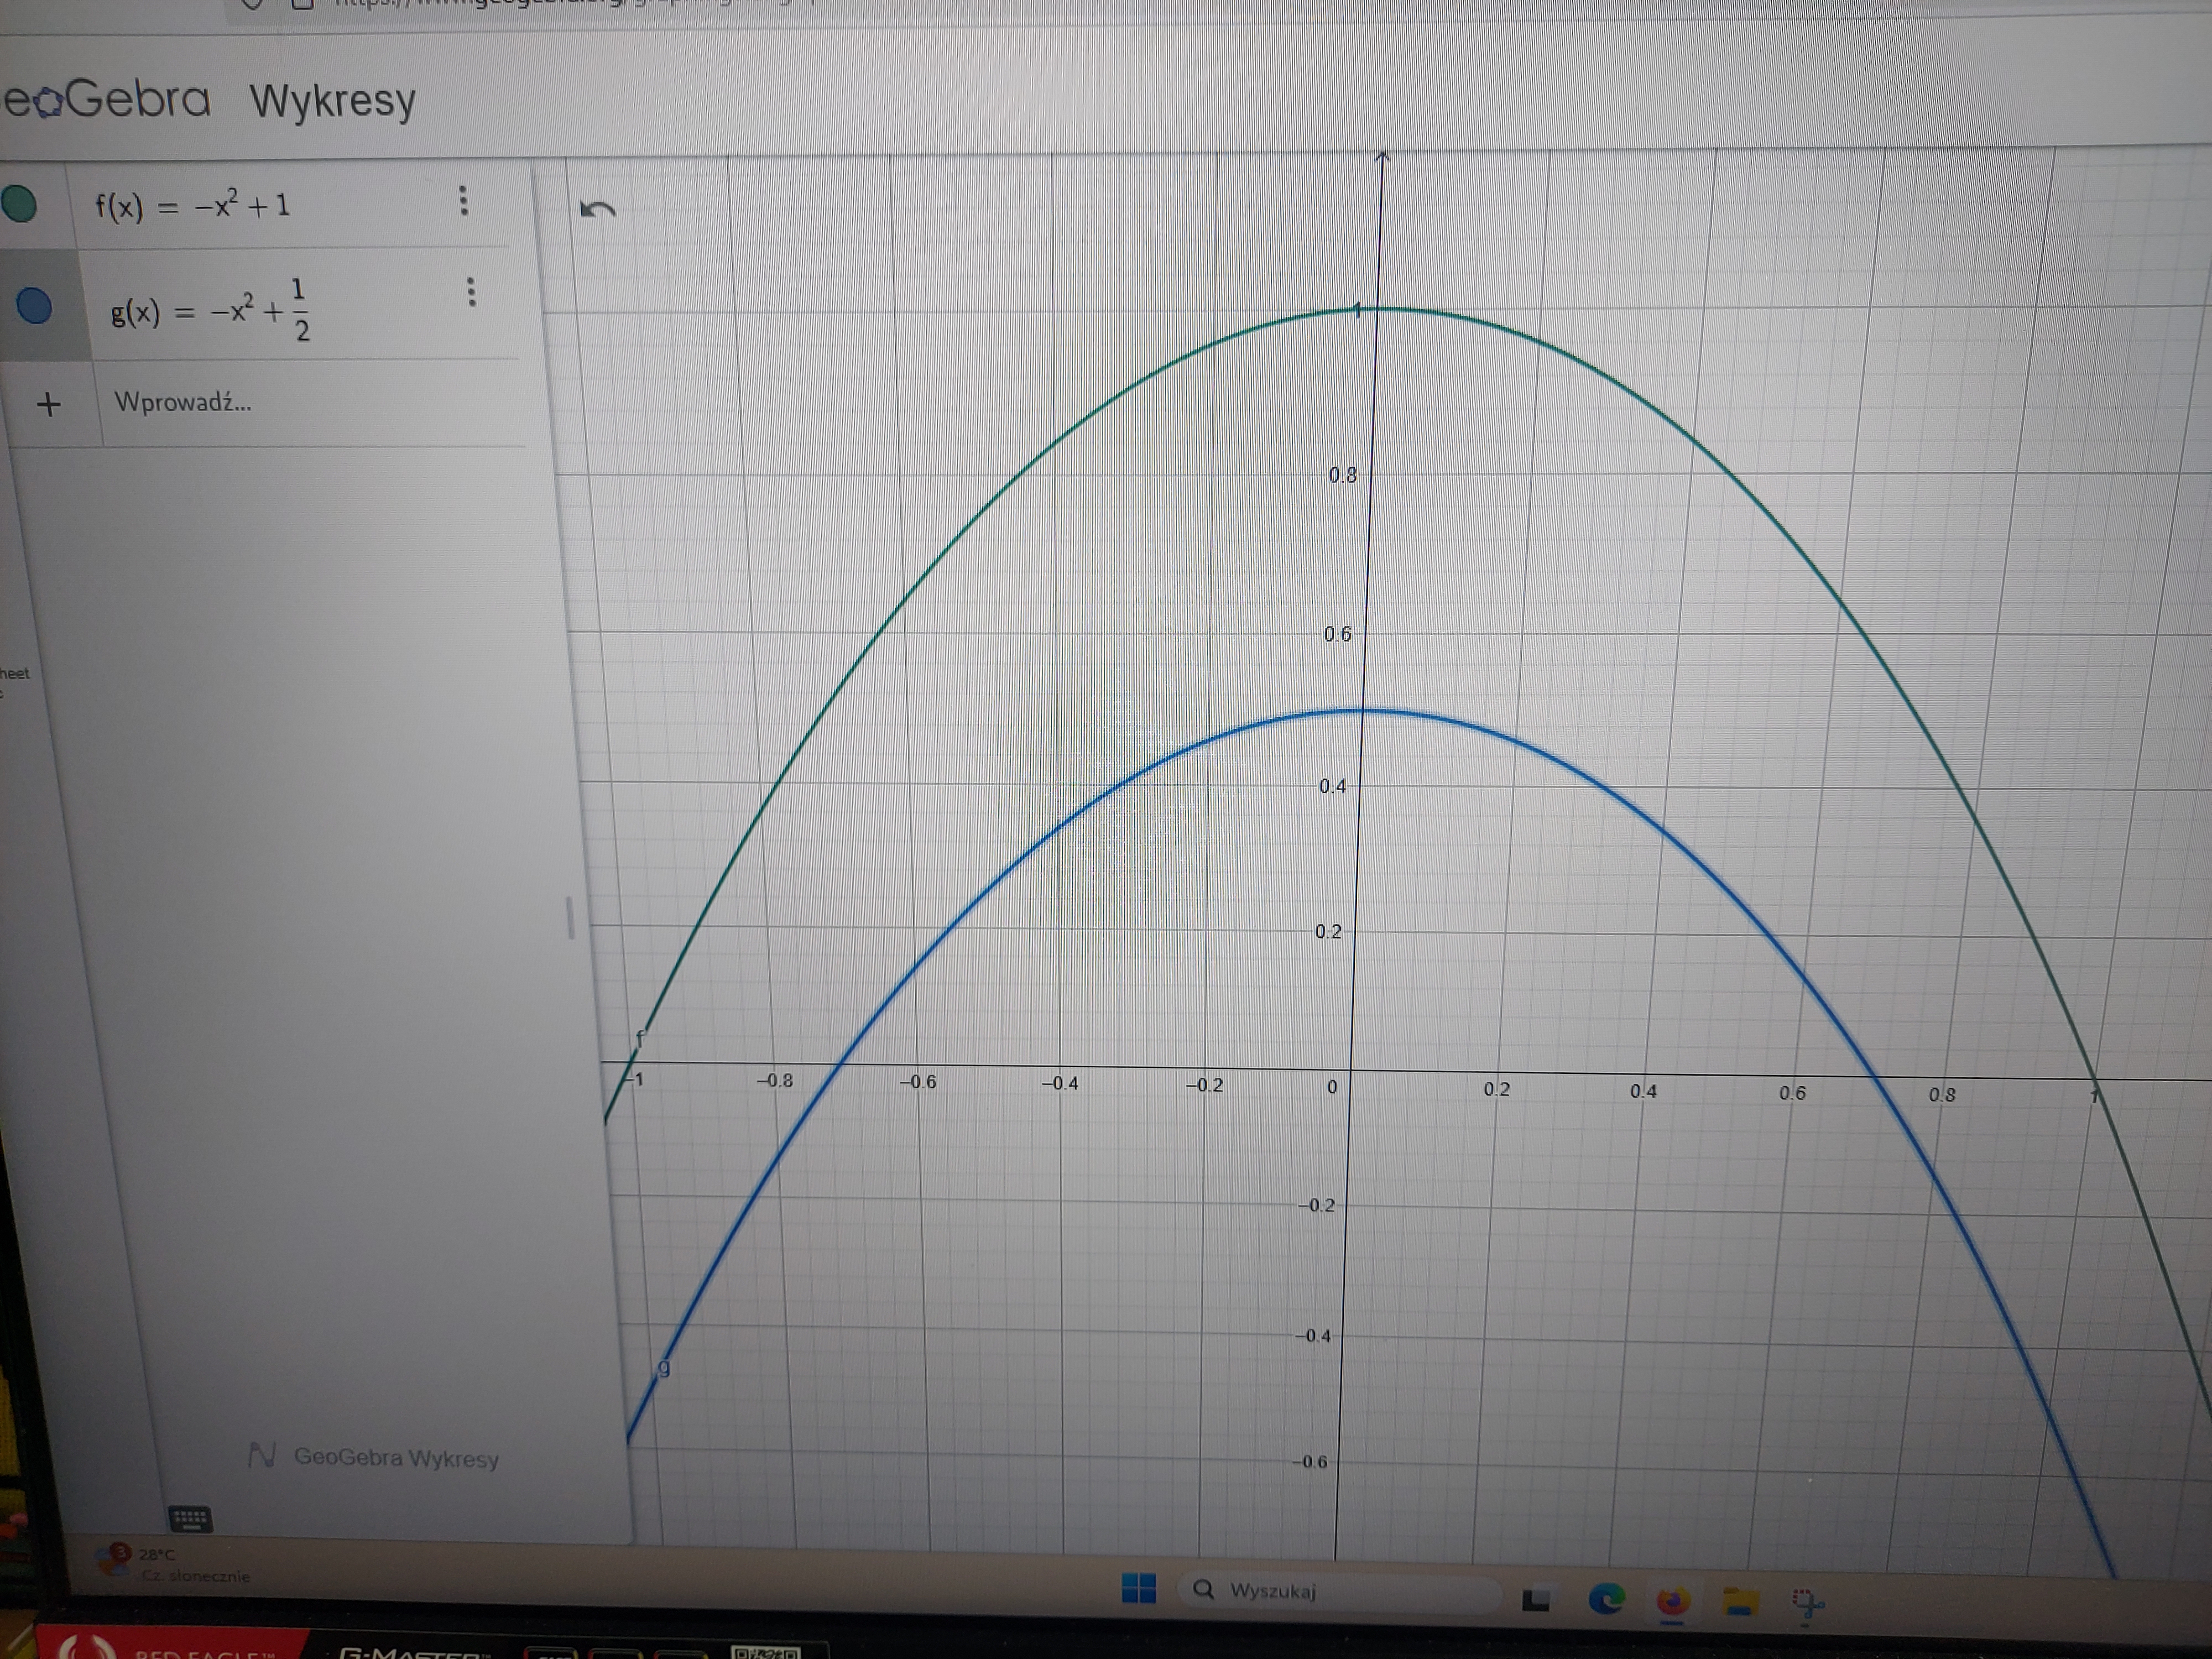This screenshot has height=1659, width=2212.
Task: Open Firefox from taskbar
Action: tap(1672, 1601)
